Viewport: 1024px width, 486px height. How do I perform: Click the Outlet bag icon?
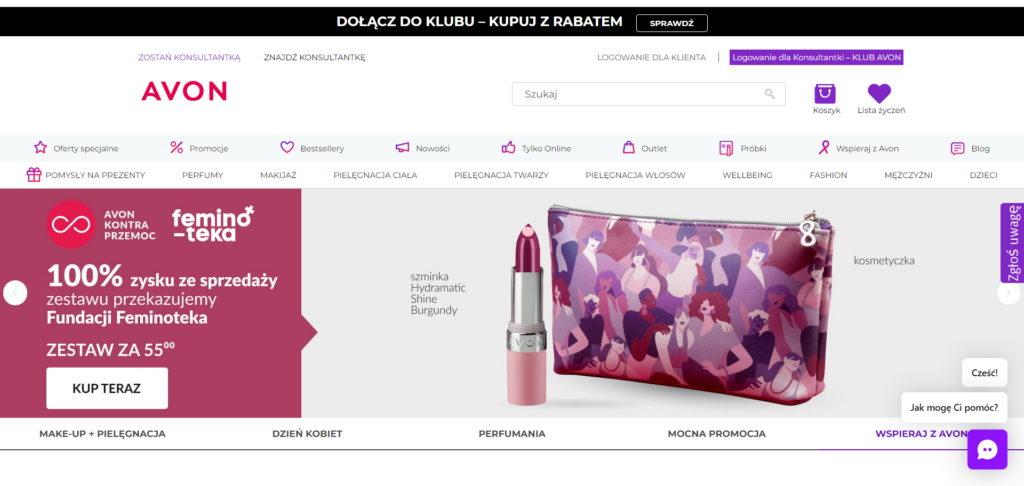click(x=629, y=147)
